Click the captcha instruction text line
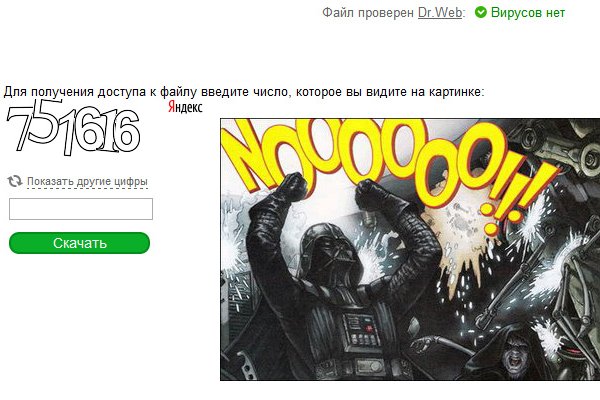This screenshot has width=600, height=400. pos(244,92)
